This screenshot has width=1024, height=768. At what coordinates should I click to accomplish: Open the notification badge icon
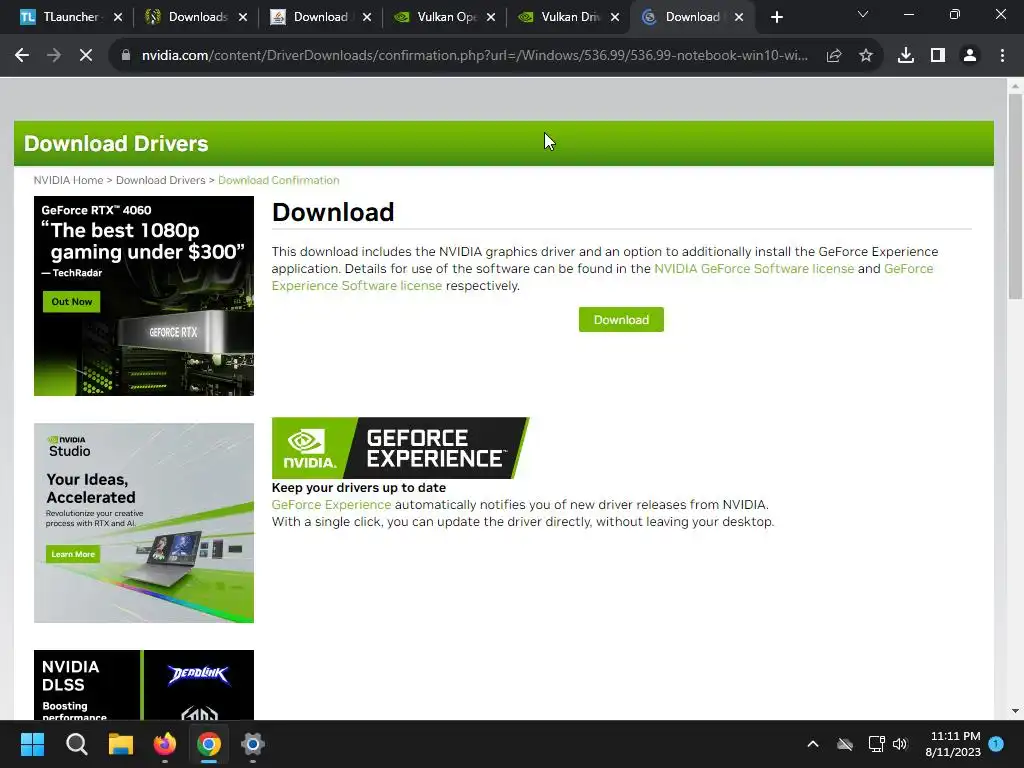point(996,744)
